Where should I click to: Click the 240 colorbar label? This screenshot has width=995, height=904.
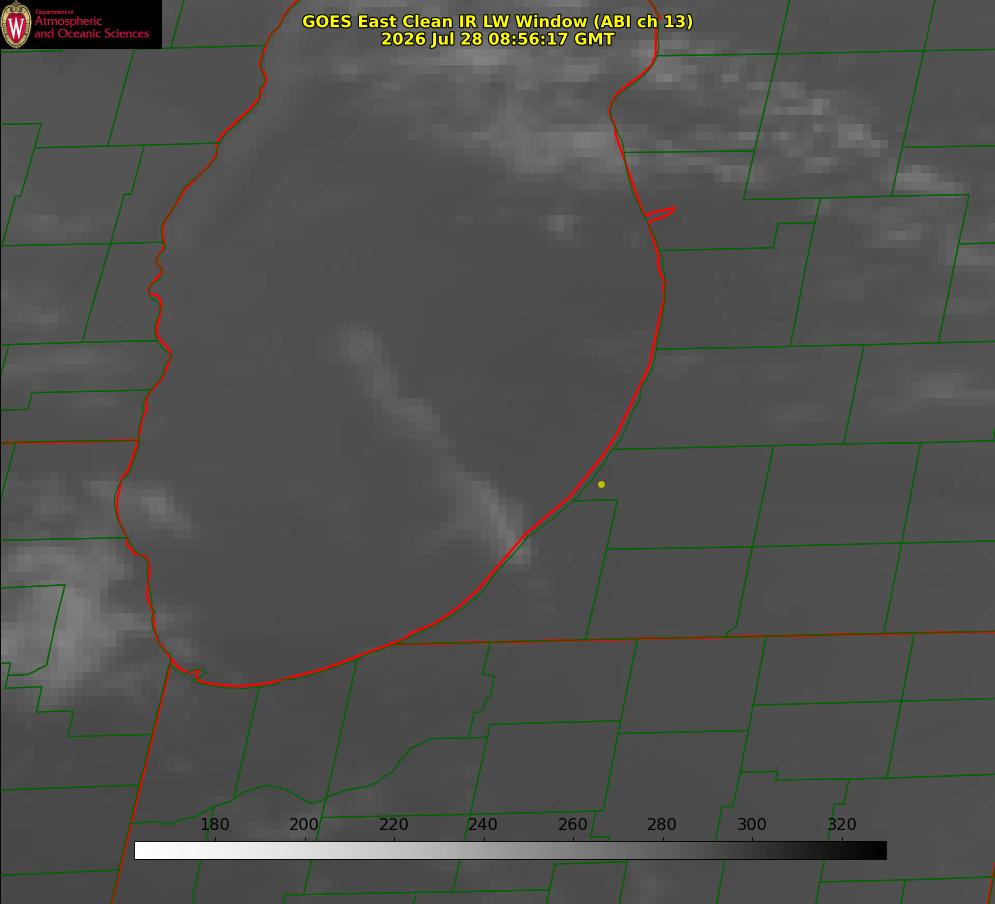[x=483, y=824]
